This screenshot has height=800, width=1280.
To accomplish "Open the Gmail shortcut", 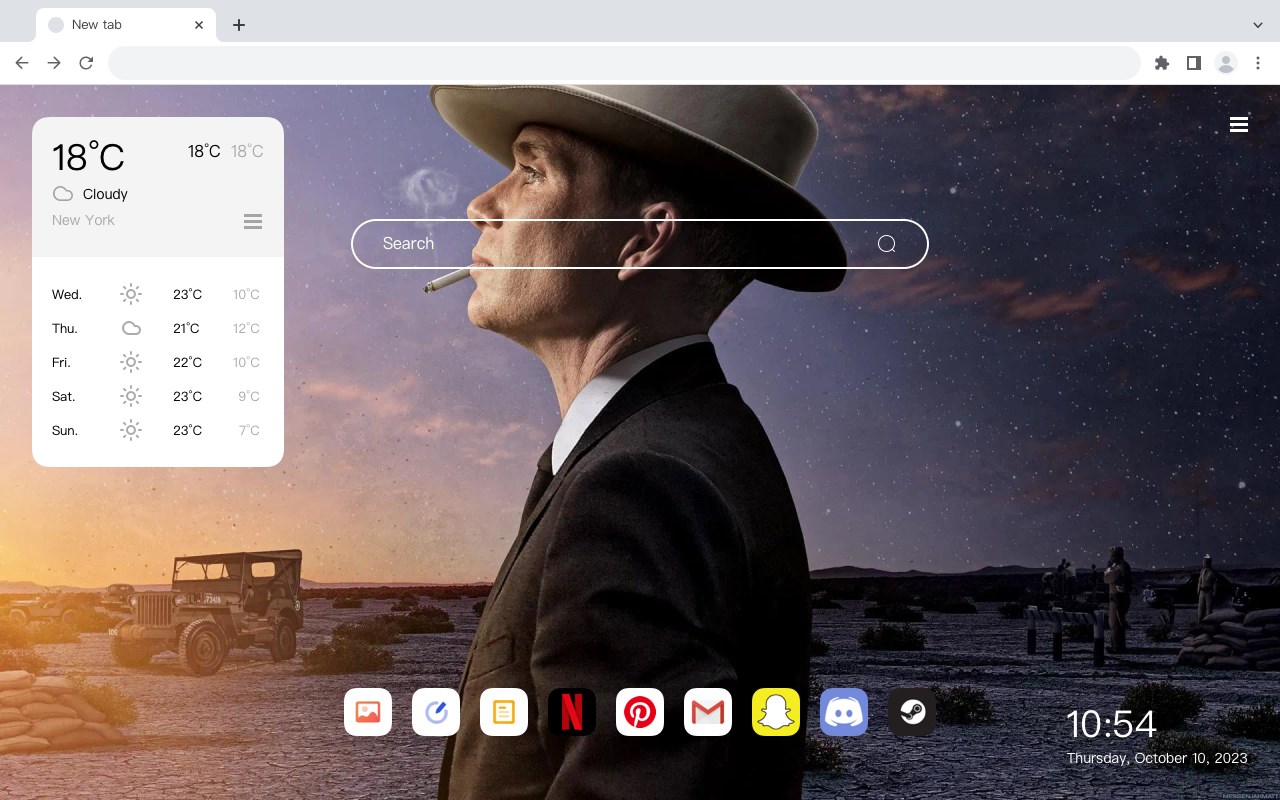I will (x=708, y=712).
